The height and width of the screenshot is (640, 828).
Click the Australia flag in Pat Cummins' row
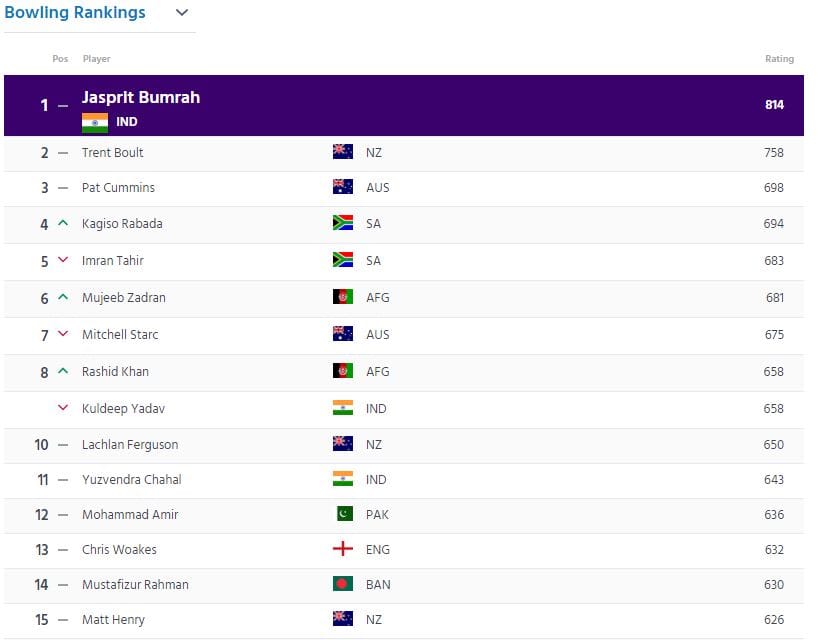point(343,187)
